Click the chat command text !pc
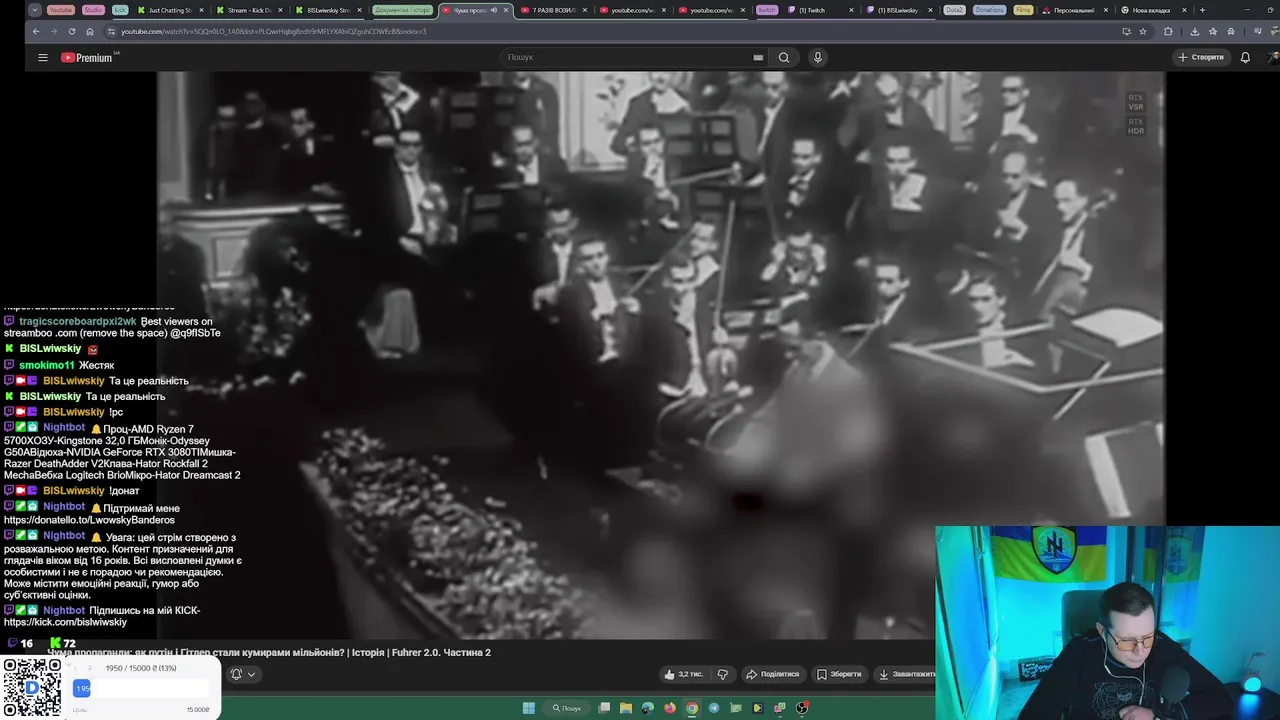 (115, 412)
